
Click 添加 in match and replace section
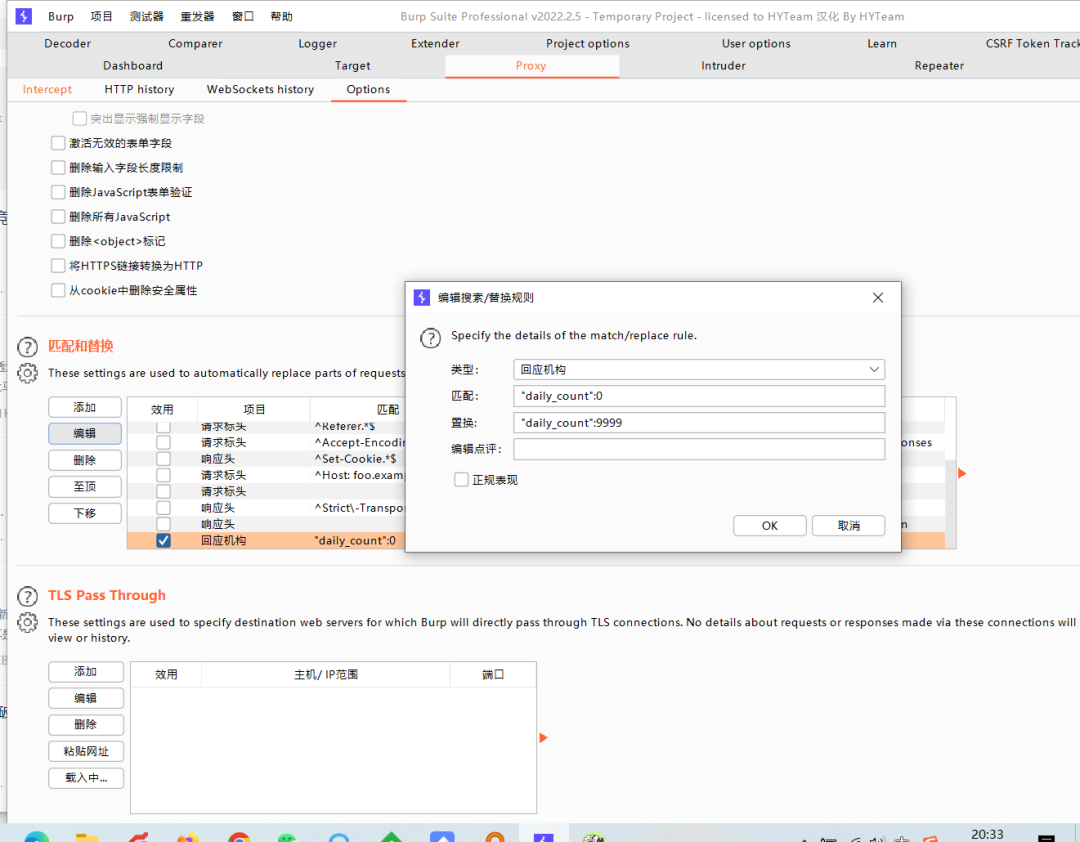(x=85, y=407)
